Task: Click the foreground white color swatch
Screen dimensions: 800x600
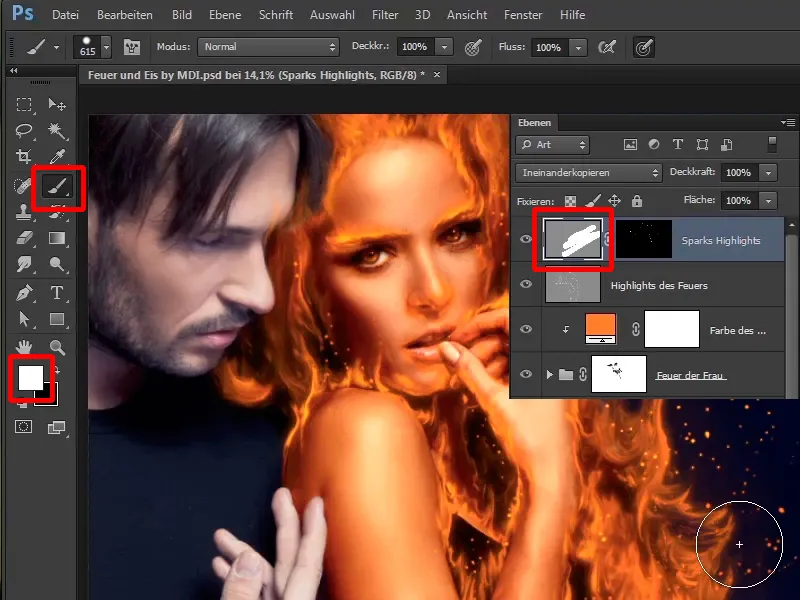Action: click(x=30, y=377)
